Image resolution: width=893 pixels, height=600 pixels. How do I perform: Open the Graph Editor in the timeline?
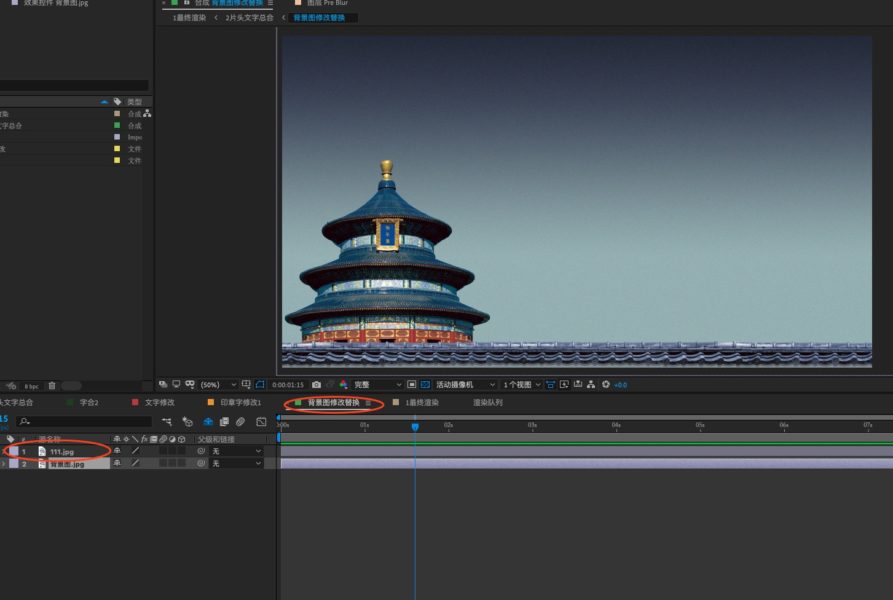261,422
